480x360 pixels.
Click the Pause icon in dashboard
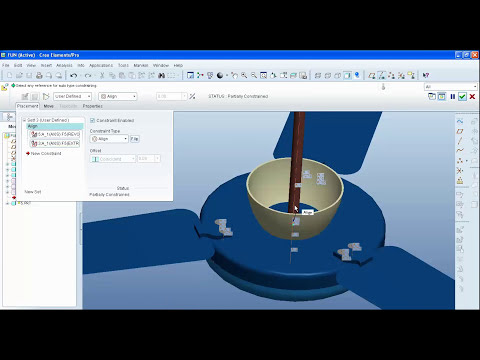[x=453, y=97]
